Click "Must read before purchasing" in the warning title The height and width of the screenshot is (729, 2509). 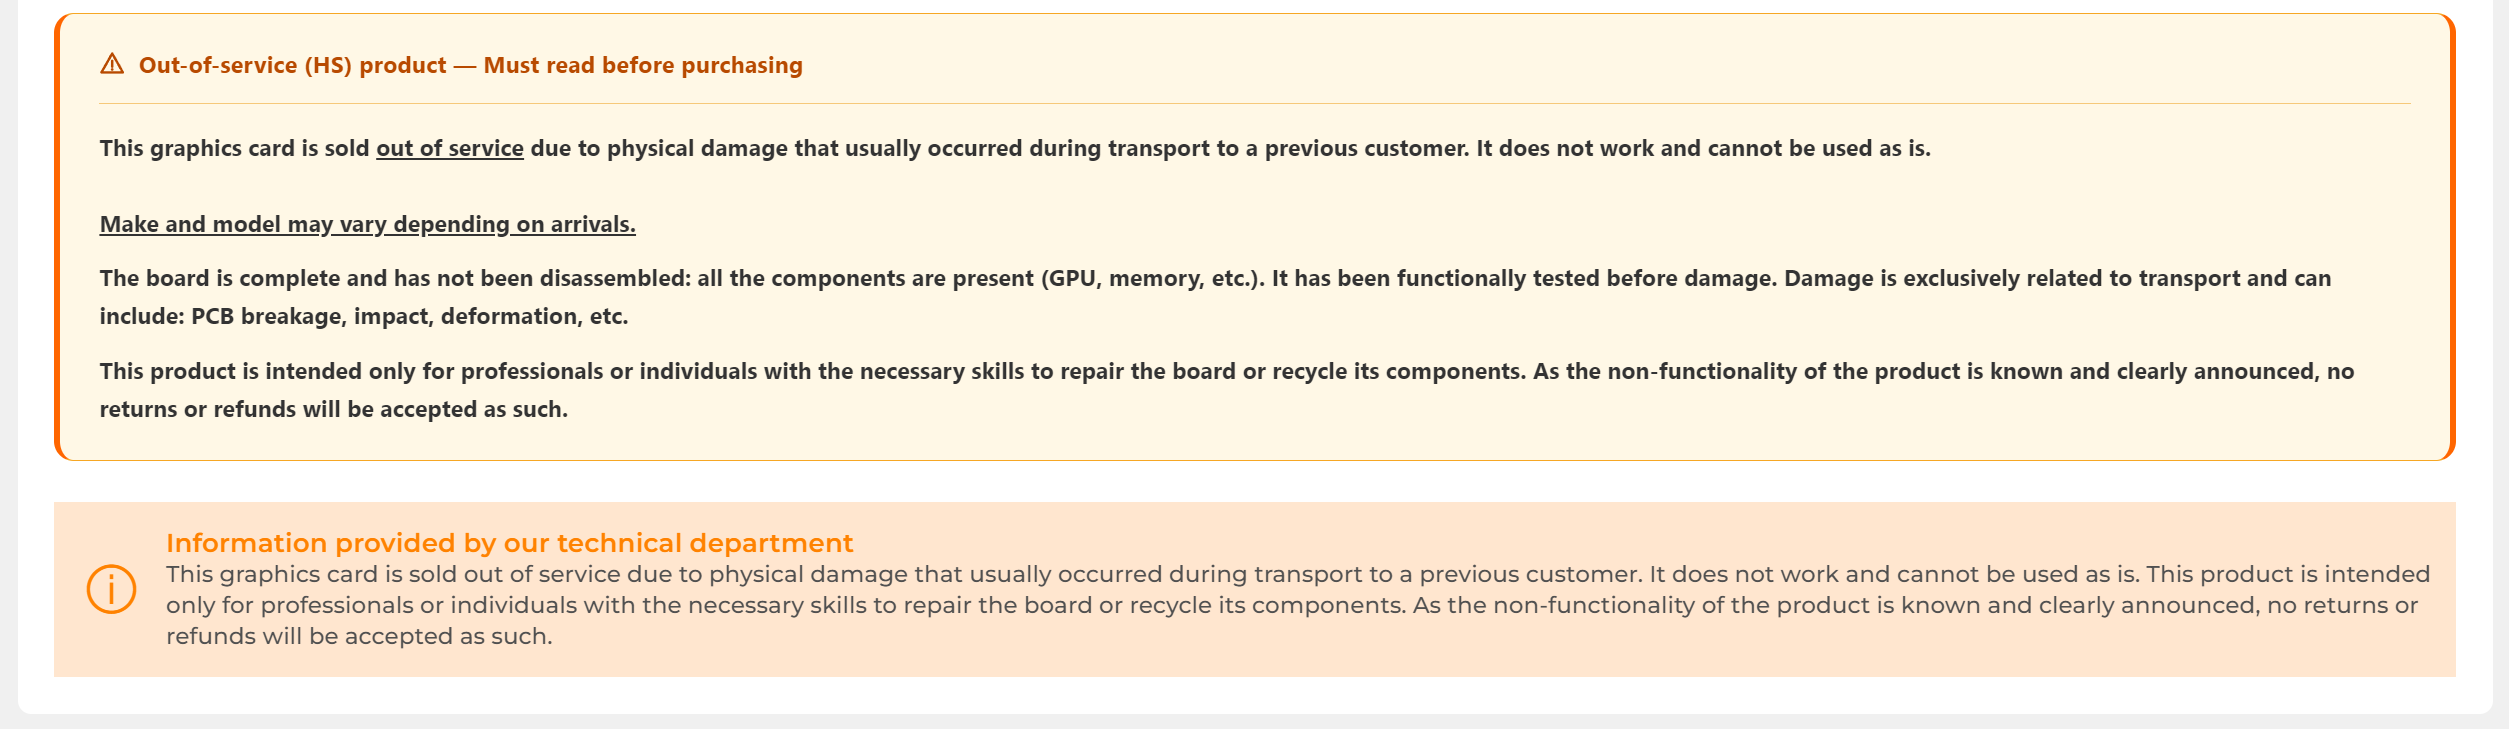pyautogui.click(x=643, y=65)
